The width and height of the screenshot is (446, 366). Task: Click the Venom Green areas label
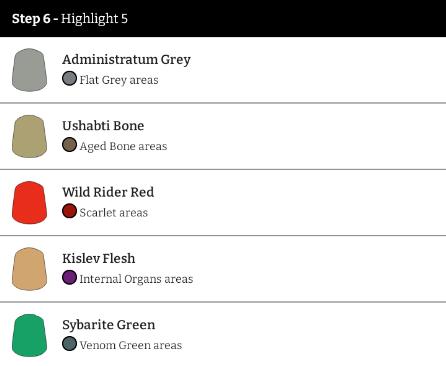point(131,345)
